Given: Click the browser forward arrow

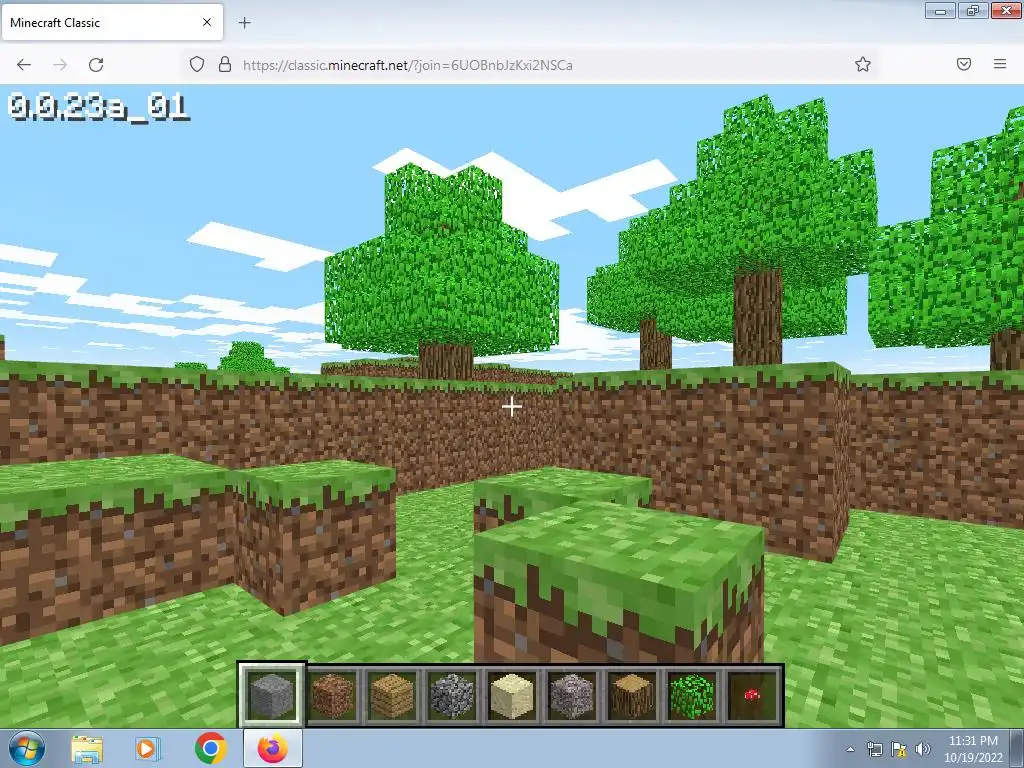Looking at the screenshot, I should point(60,65).
